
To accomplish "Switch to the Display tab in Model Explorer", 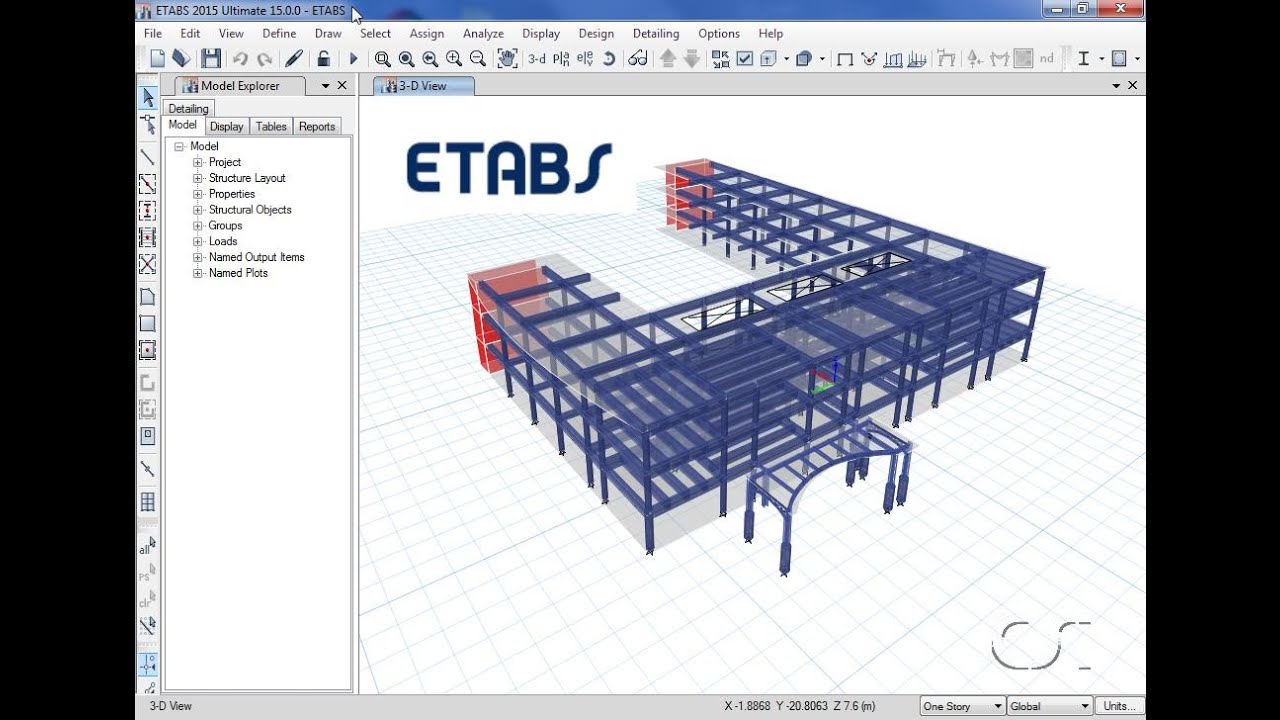I will (226, 126).
